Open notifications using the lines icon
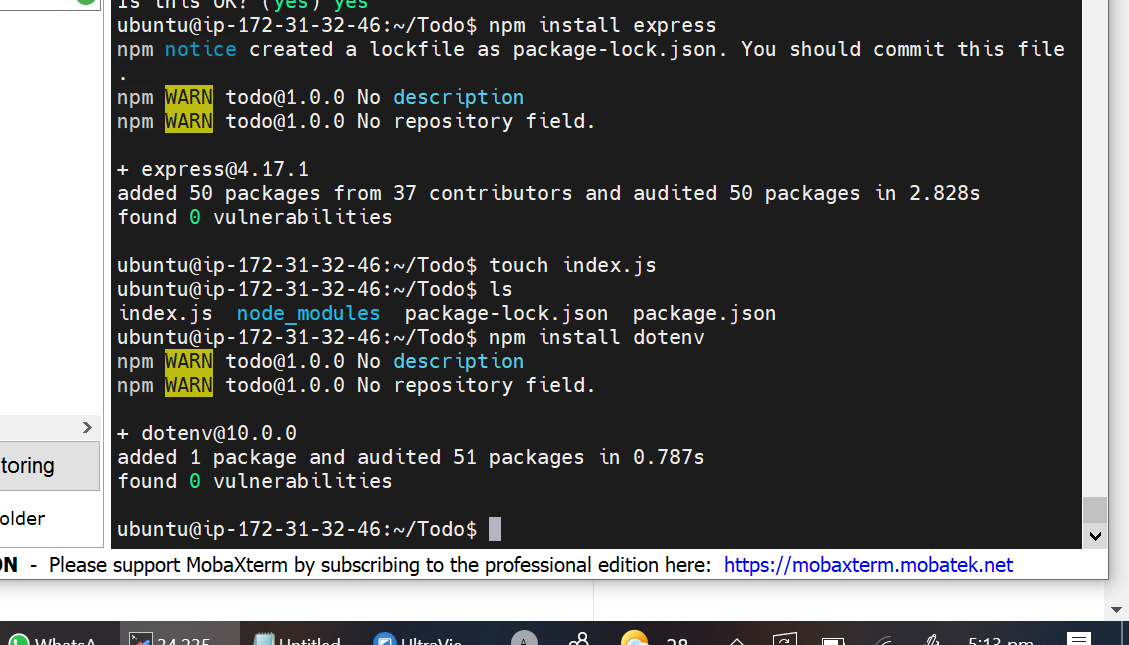This screenshot has height=645, width=1129. click(1078, 640)
